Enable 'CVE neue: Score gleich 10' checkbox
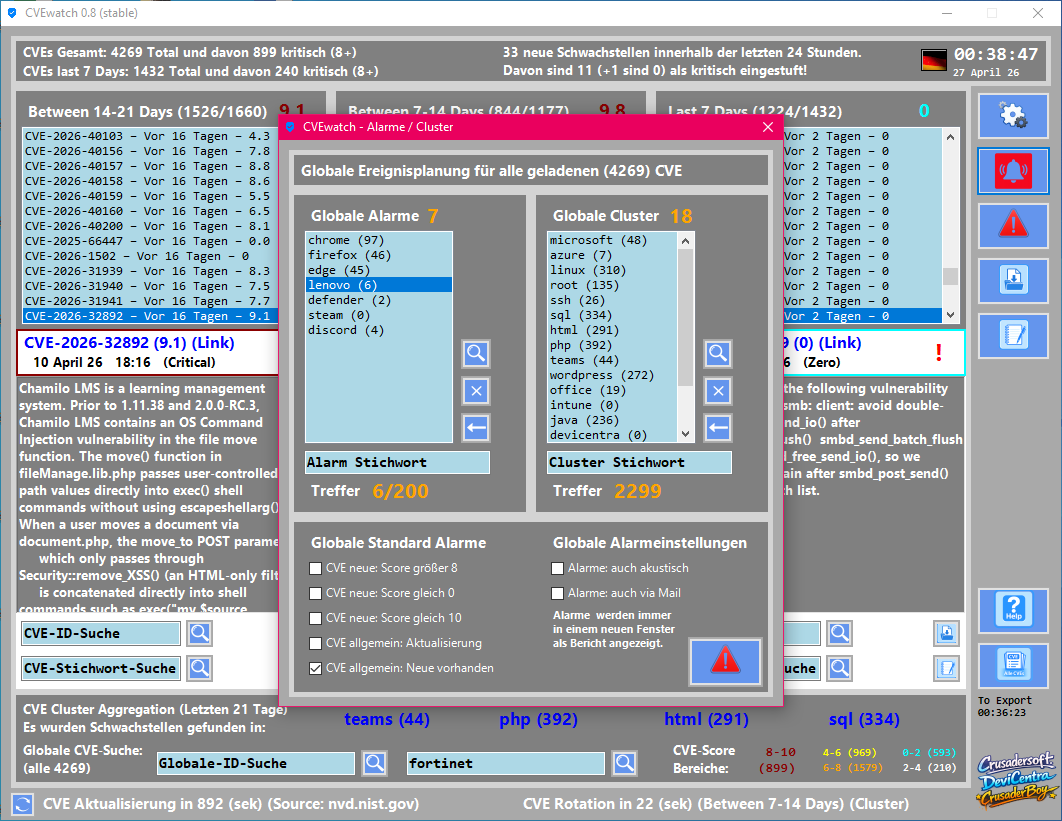This screenshot has width=1062, height=821. coord(315,618)
